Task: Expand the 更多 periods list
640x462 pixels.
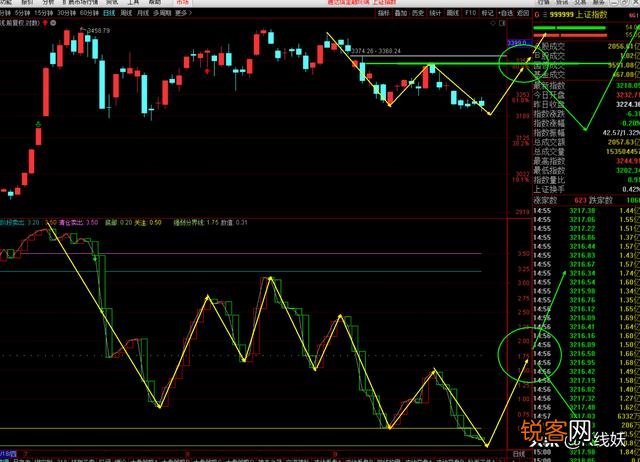Action: [183, 13]
